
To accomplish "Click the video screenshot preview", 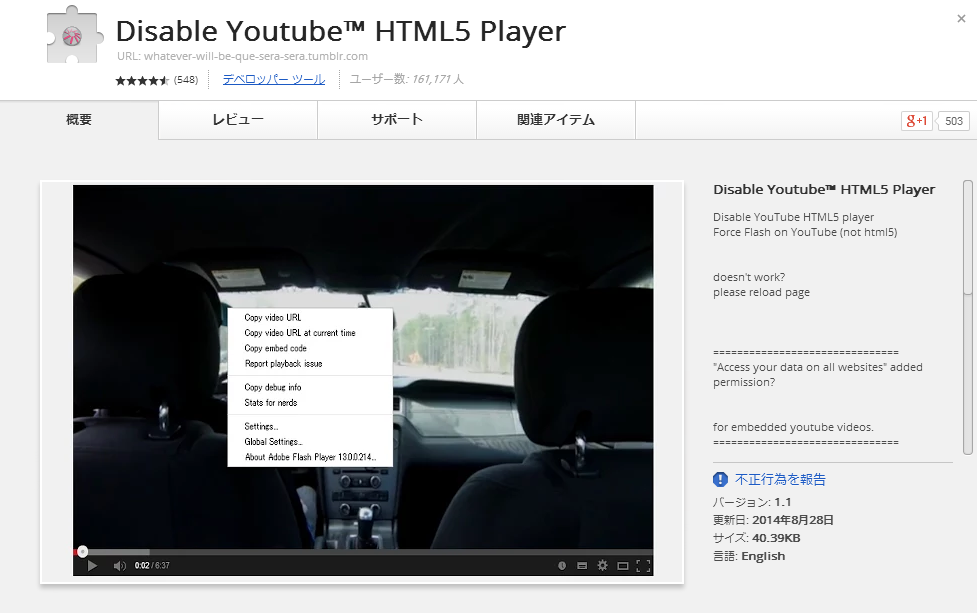I will pyautogui.click(x=363, y=380).
